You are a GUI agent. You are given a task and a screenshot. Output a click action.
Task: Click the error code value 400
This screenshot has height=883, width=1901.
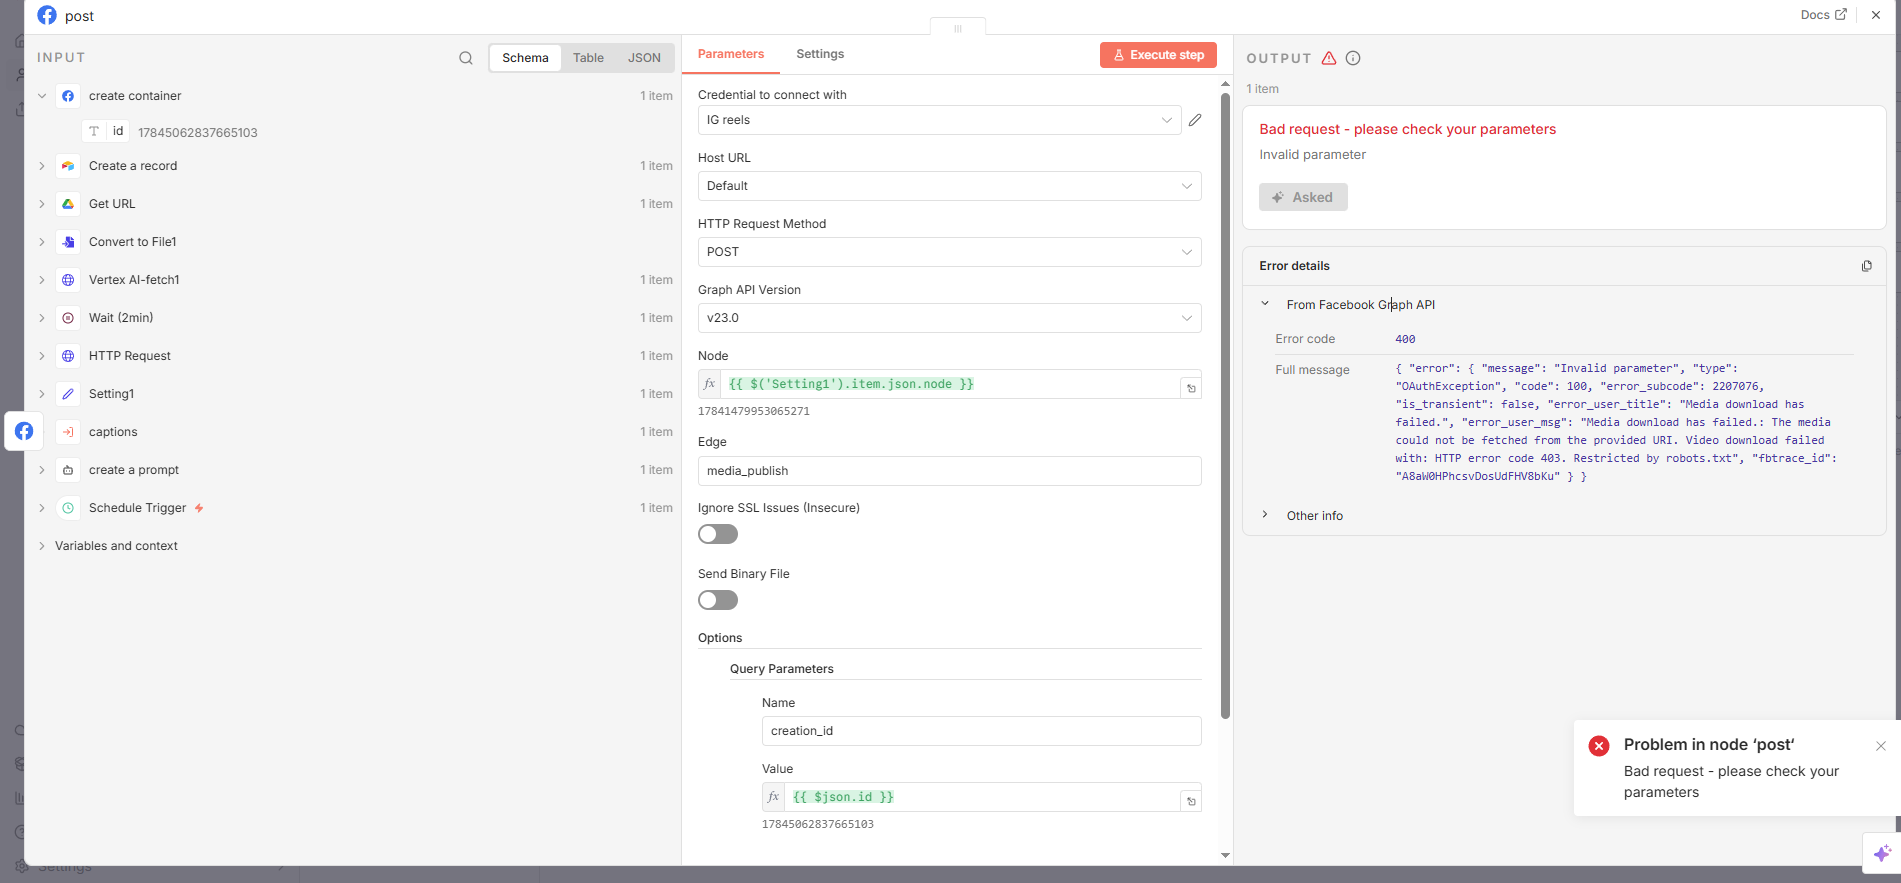[x=1405, y=339]
